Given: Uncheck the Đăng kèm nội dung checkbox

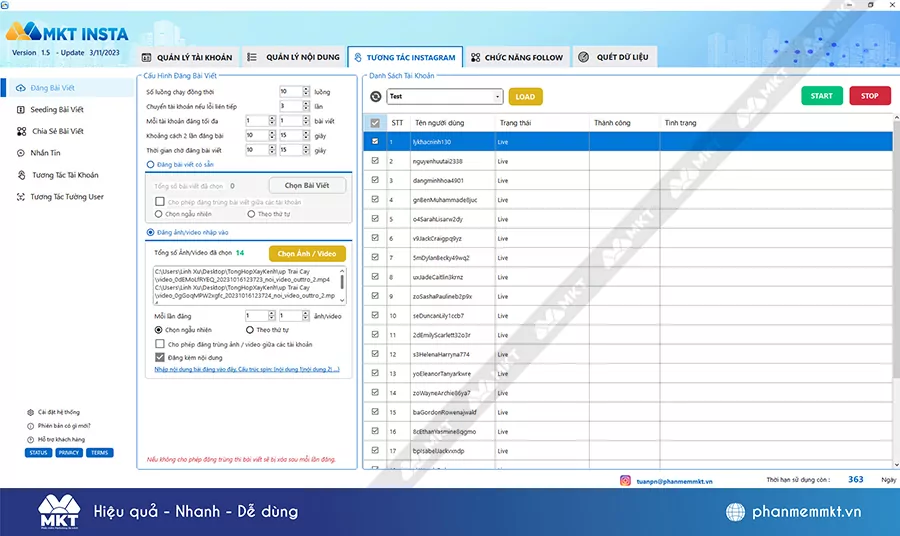Looking at the screenshot, I should pos(160,357).
